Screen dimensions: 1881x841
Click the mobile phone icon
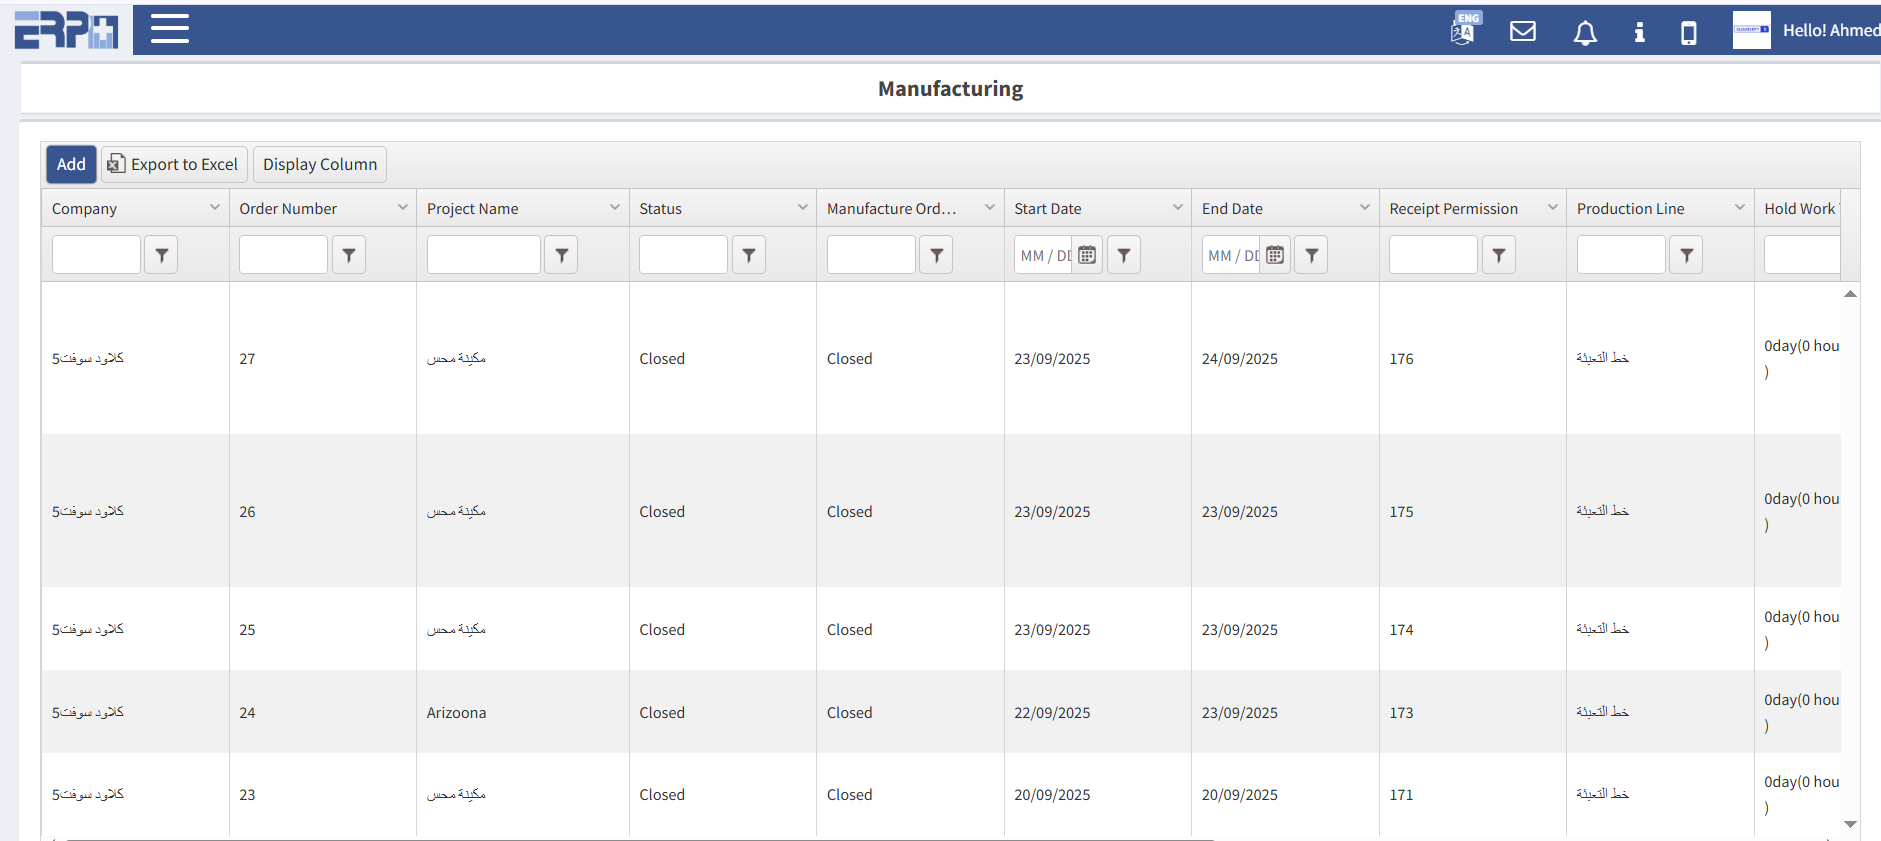point(1689,33)
